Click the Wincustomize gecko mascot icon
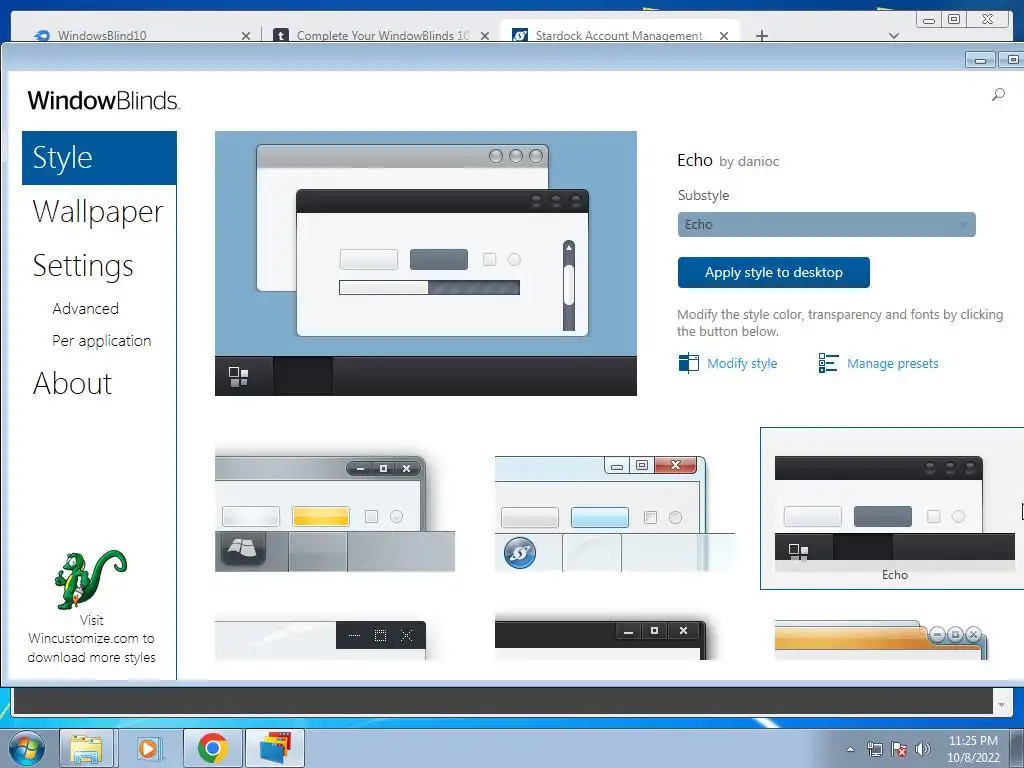 tap(91, 580)
